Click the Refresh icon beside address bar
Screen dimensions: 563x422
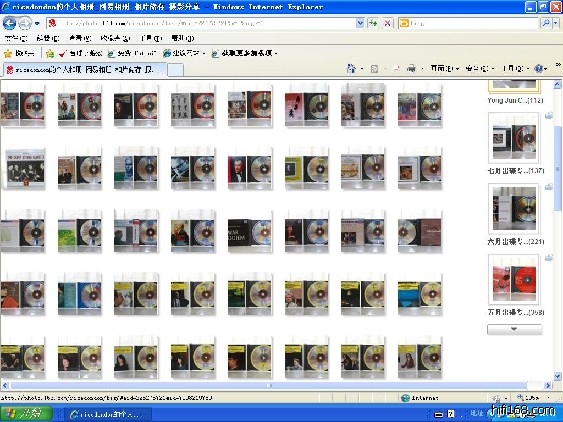coord(373,23)
